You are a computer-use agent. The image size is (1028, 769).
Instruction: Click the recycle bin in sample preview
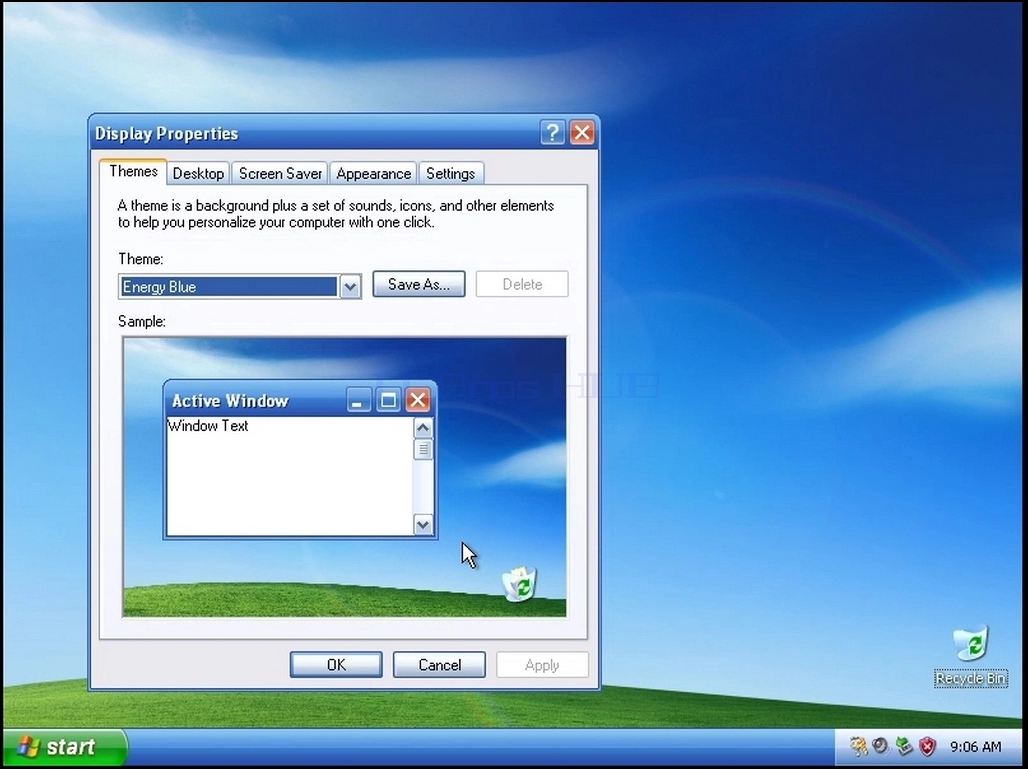519,584
